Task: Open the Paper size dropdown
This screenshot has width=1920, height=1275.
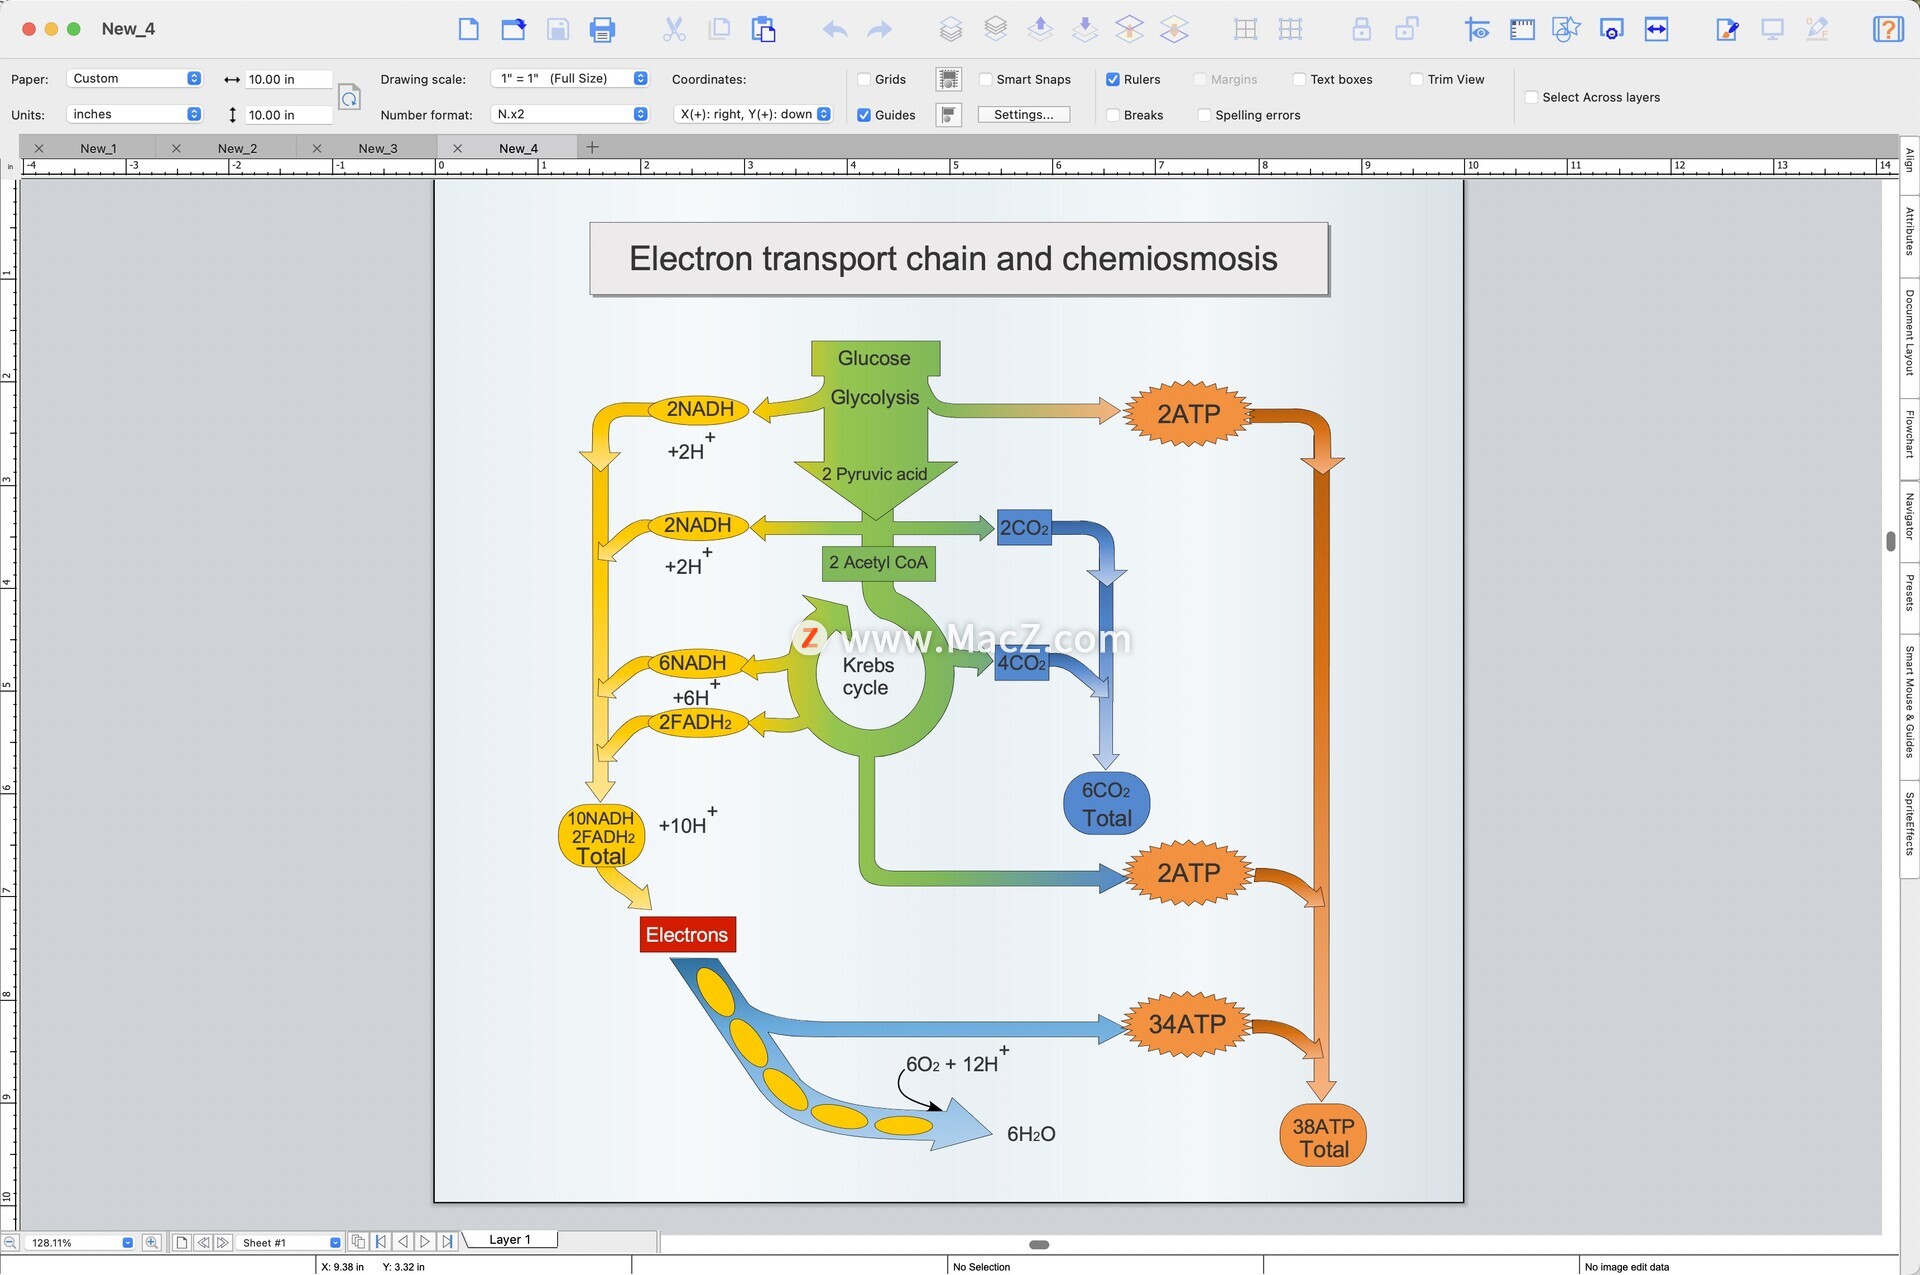Action: [x=135, y=78]
